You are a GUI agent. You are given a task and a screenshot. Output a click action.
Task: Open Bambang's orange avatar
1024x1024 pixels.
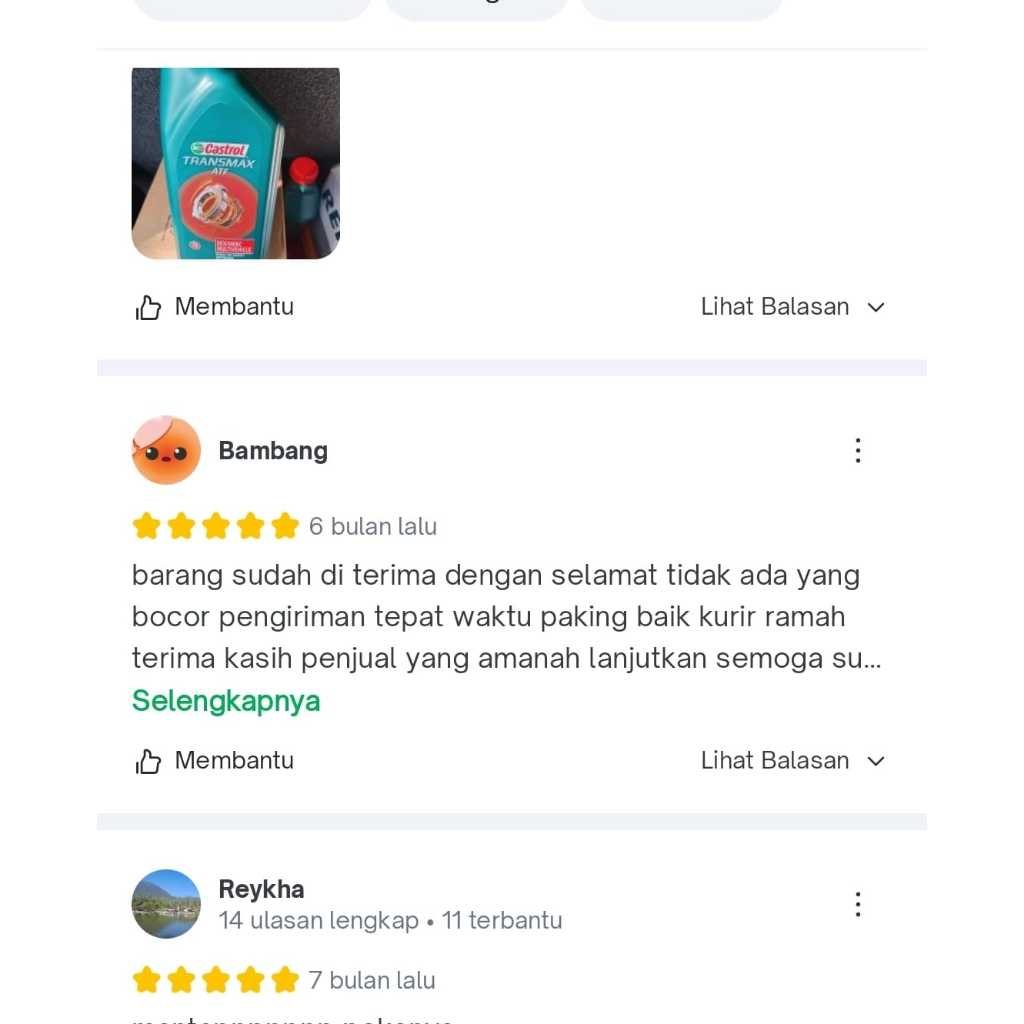(167, 451)
